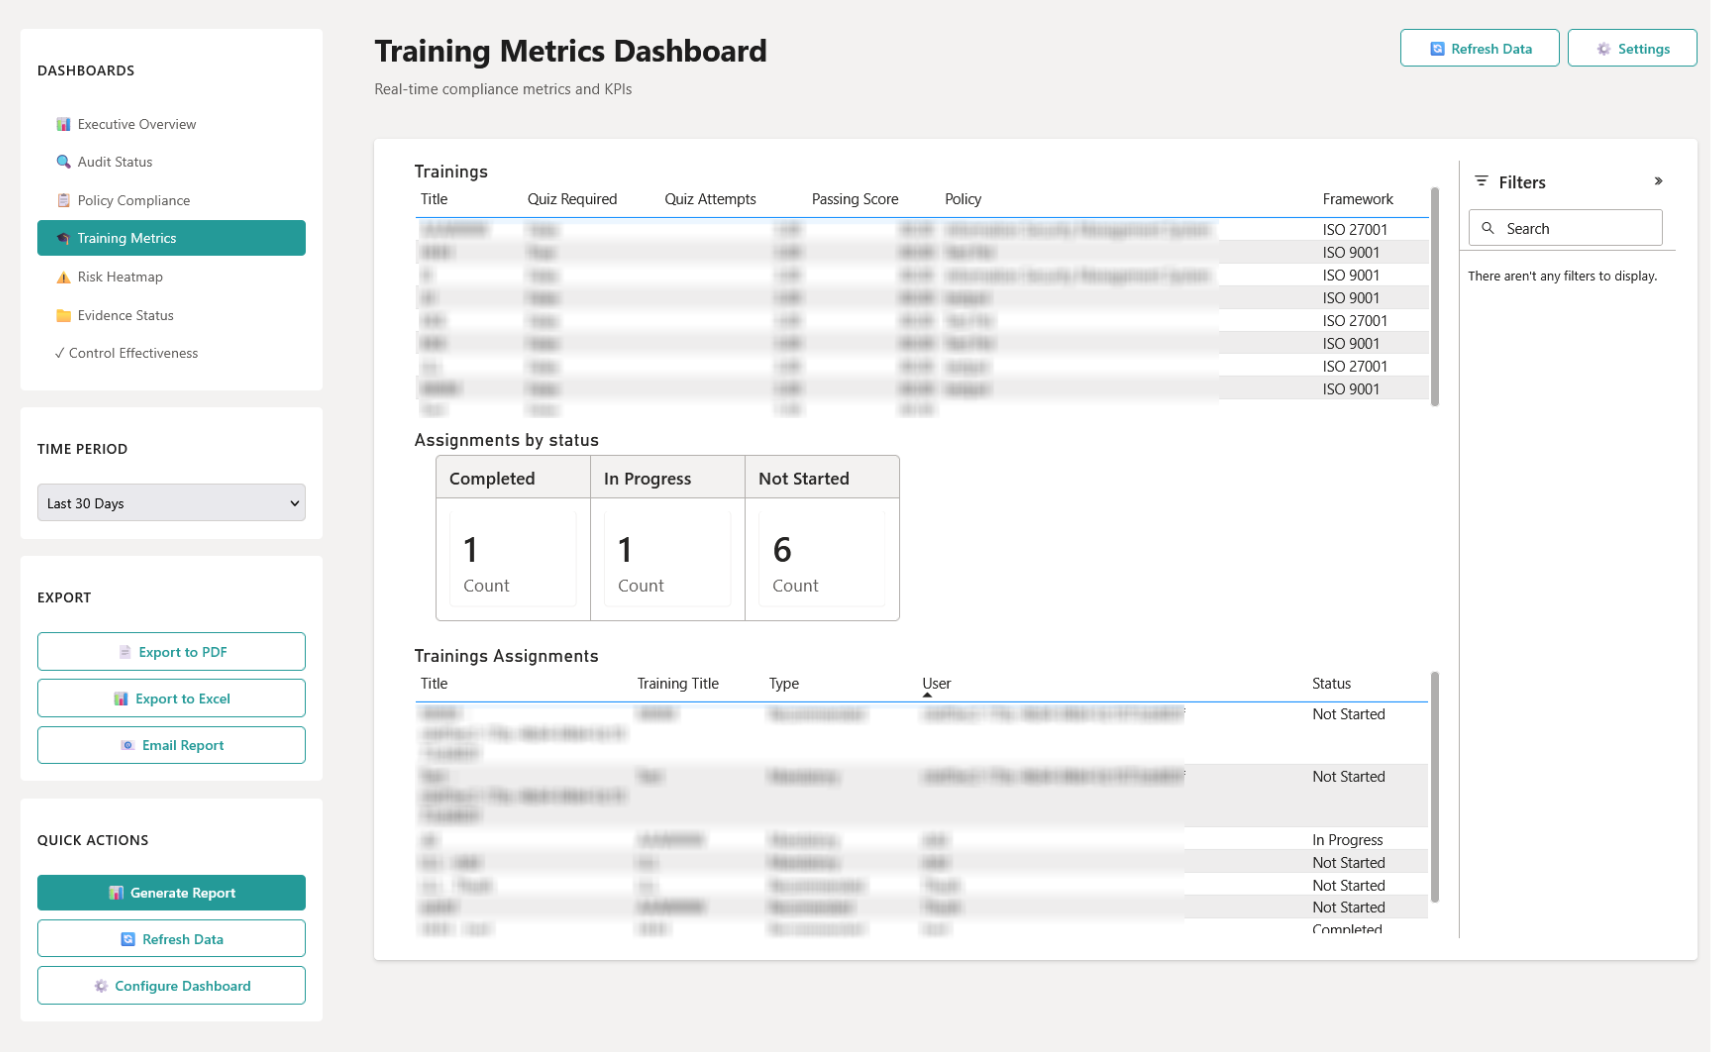Click the In Progress status cell in assignments
The height and width of the screenshot is (1052, 1711).
(1347, 840)
